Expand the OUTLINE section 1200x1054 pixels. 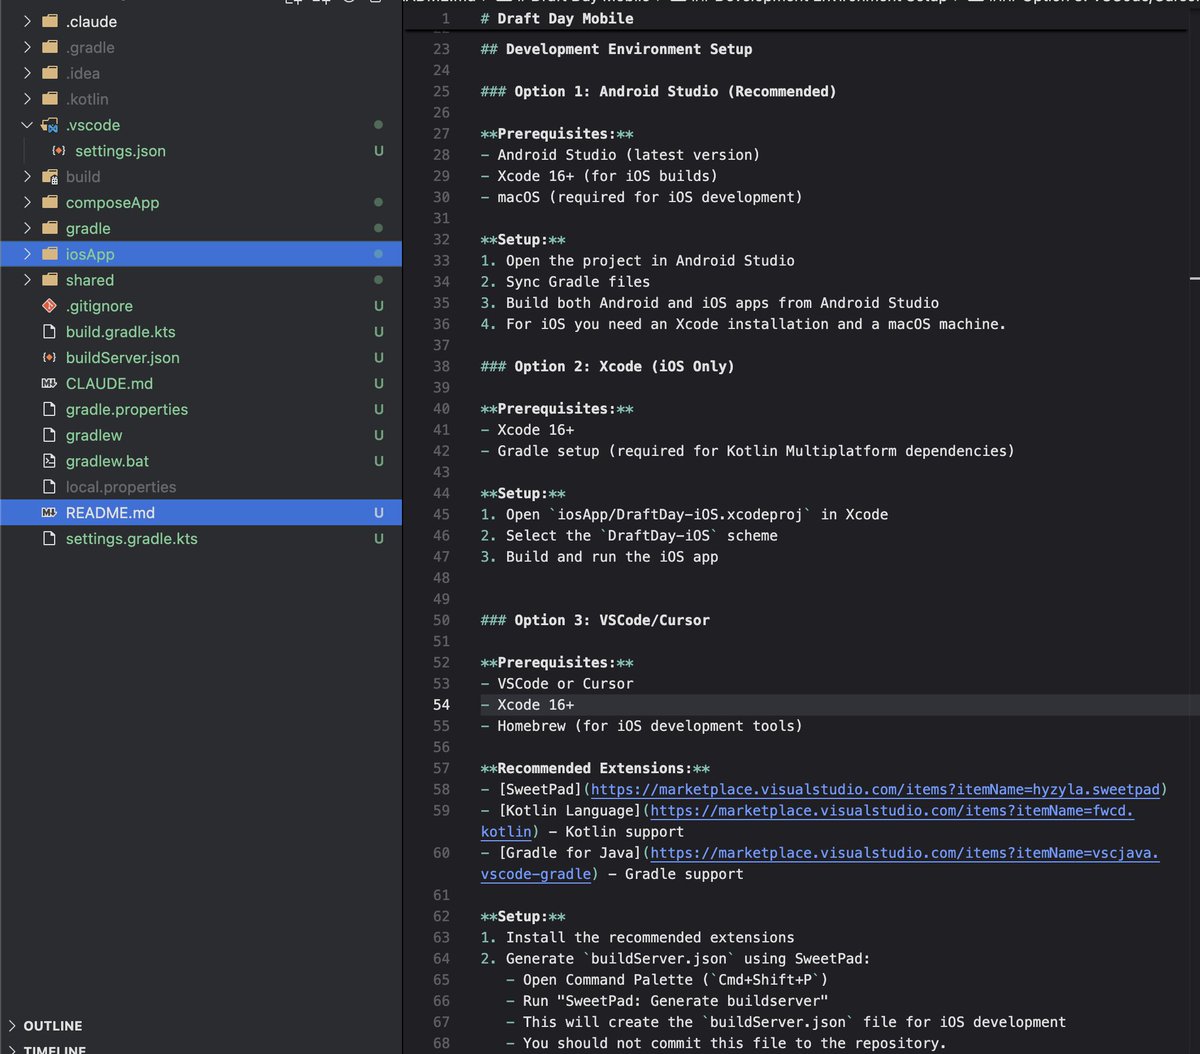pyautogui.click(x=12, y=1026)
